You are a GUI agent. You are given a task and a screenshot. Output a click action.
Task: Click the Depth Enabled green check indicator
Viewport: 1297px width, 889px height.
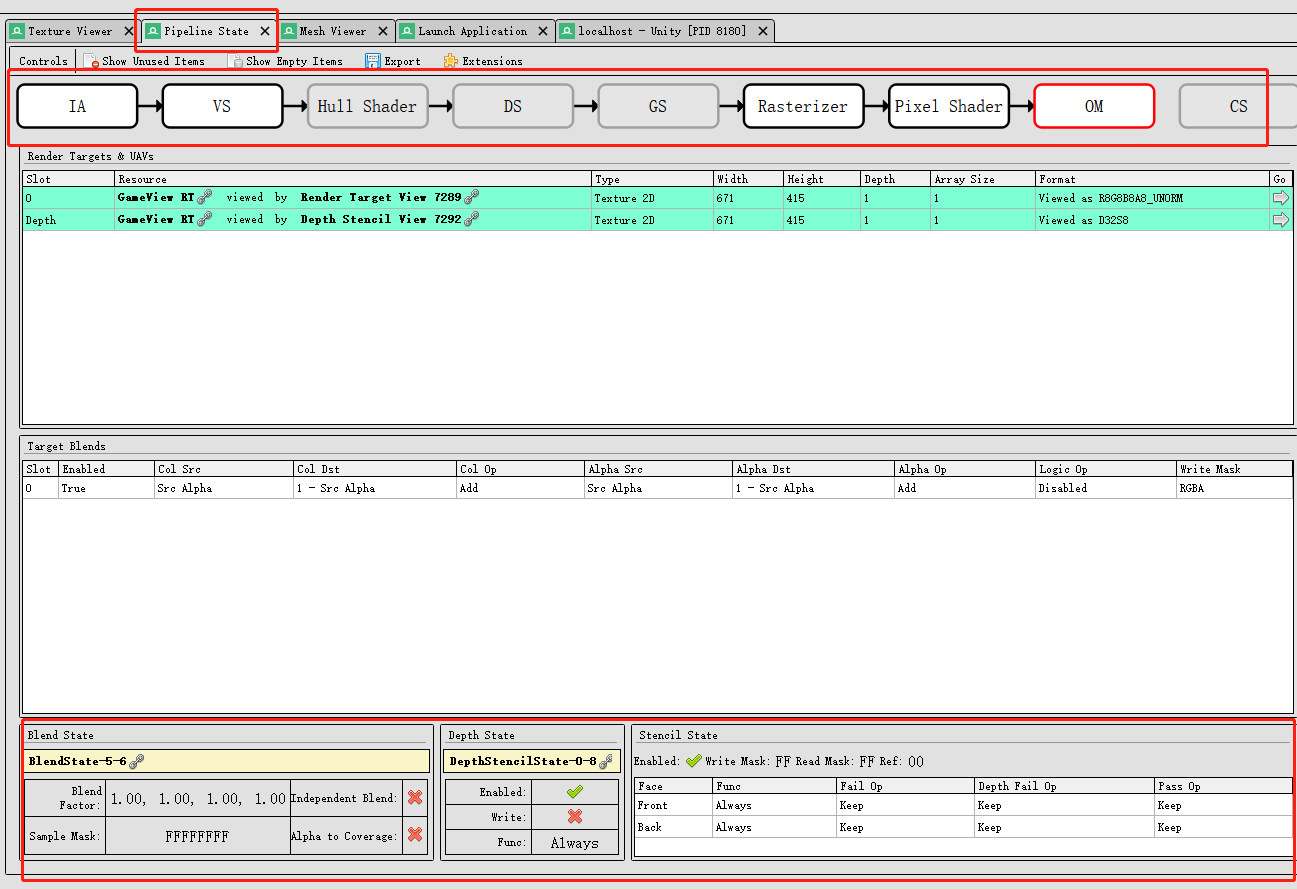574,791
